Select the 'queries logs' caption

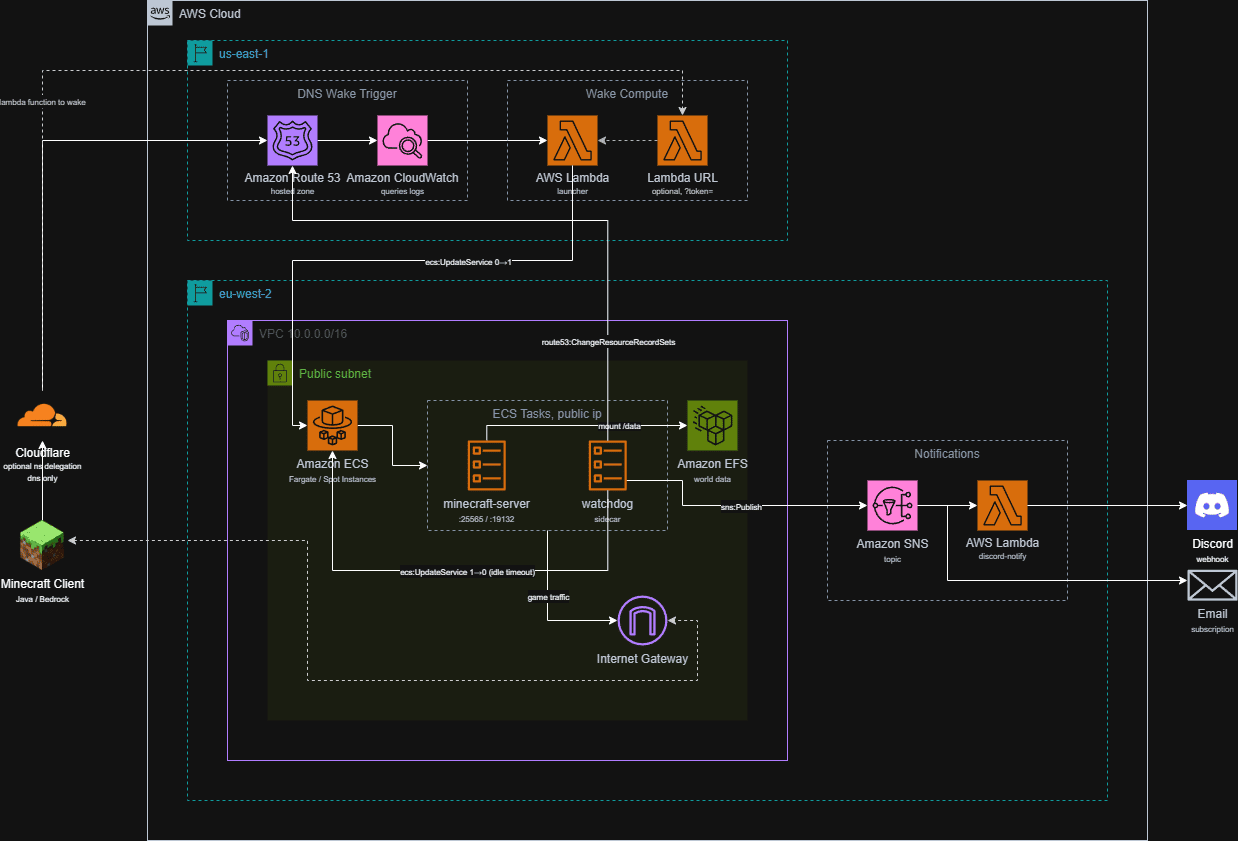[x=402, y=190]
